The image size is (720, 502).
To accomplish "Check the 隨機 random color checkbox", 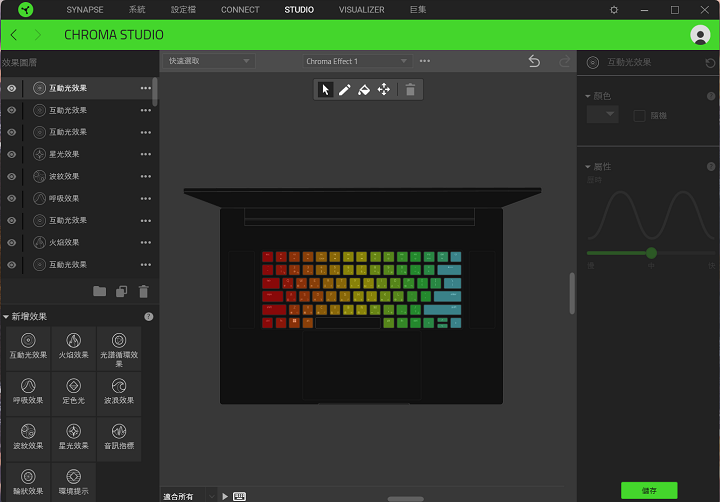I will 639,116.
